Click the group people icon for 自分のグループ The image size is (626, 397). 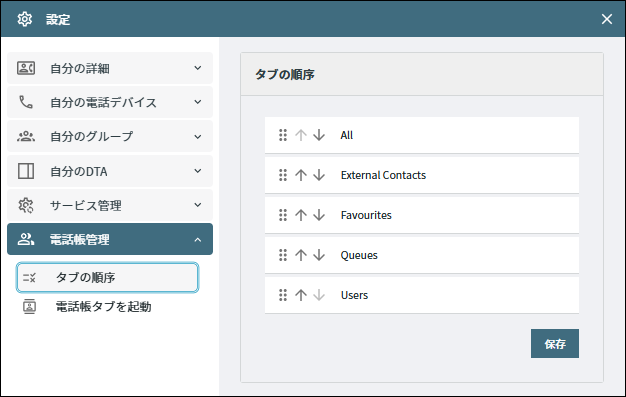point(26,136)
